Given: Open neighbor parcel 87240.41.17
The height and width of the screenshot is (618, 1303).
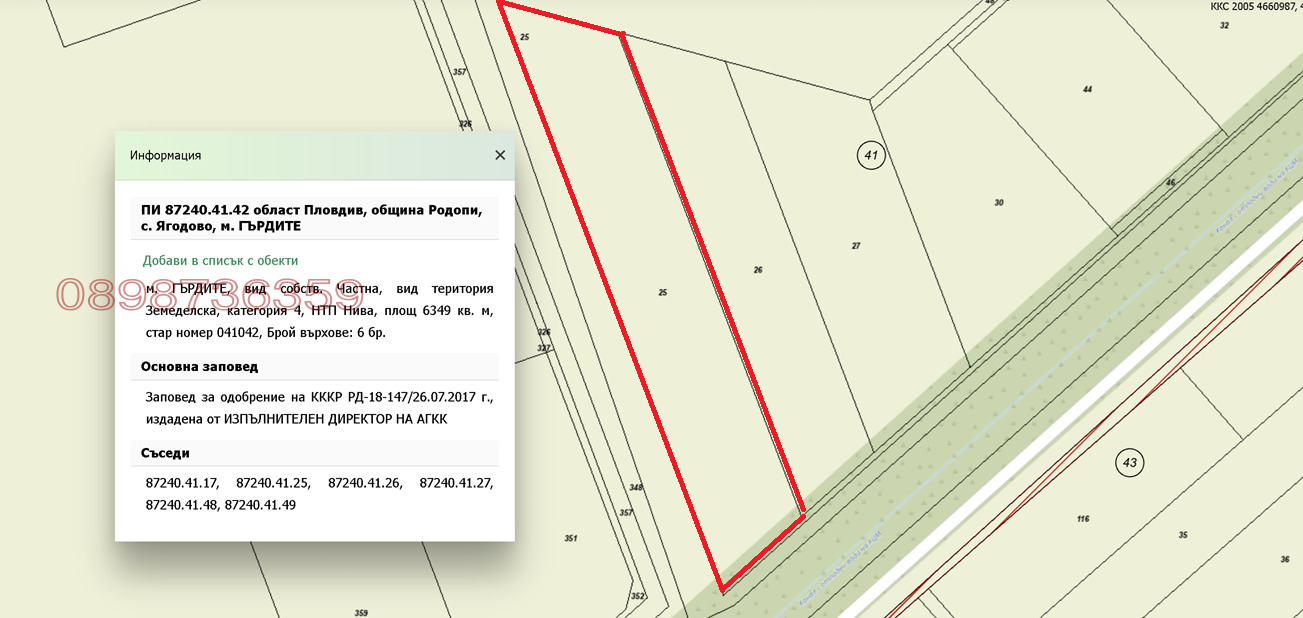Looking at the screenshot, I should click(181, 483).
